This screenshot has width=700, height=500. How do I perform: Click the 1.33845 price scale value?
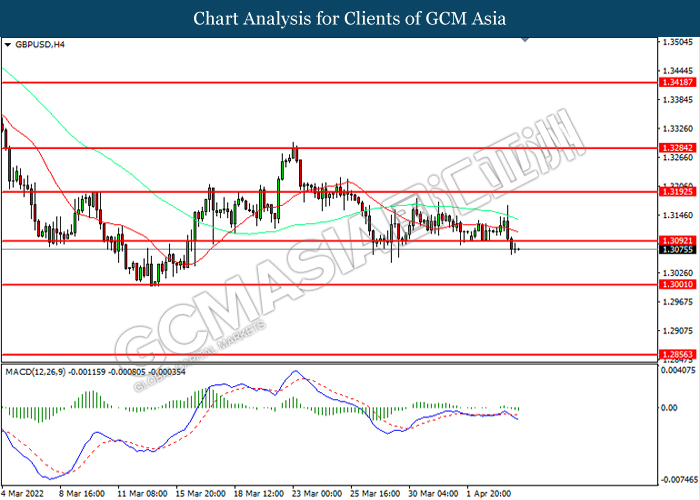tap(678, 100)
